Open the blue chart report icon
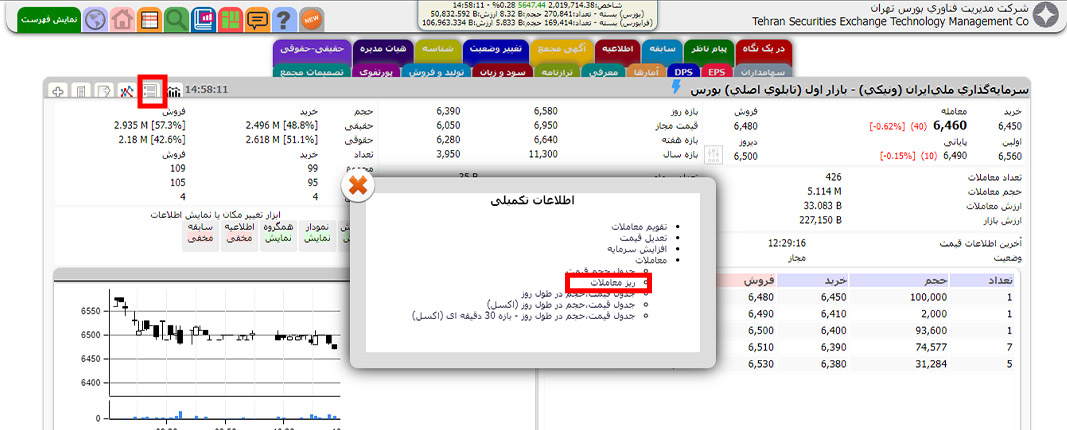1067x430 pixels. [x=203, y=19]
